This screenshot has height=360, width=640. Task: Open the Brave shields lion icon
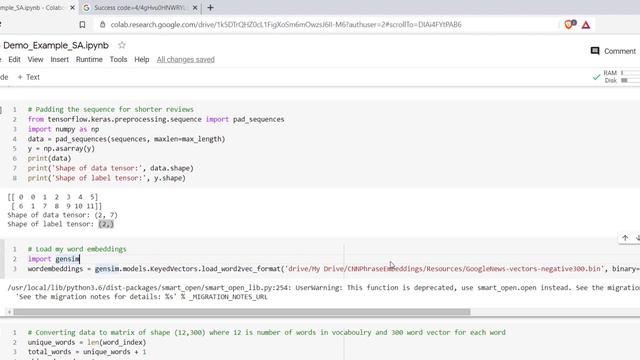(x=570, y=24)
